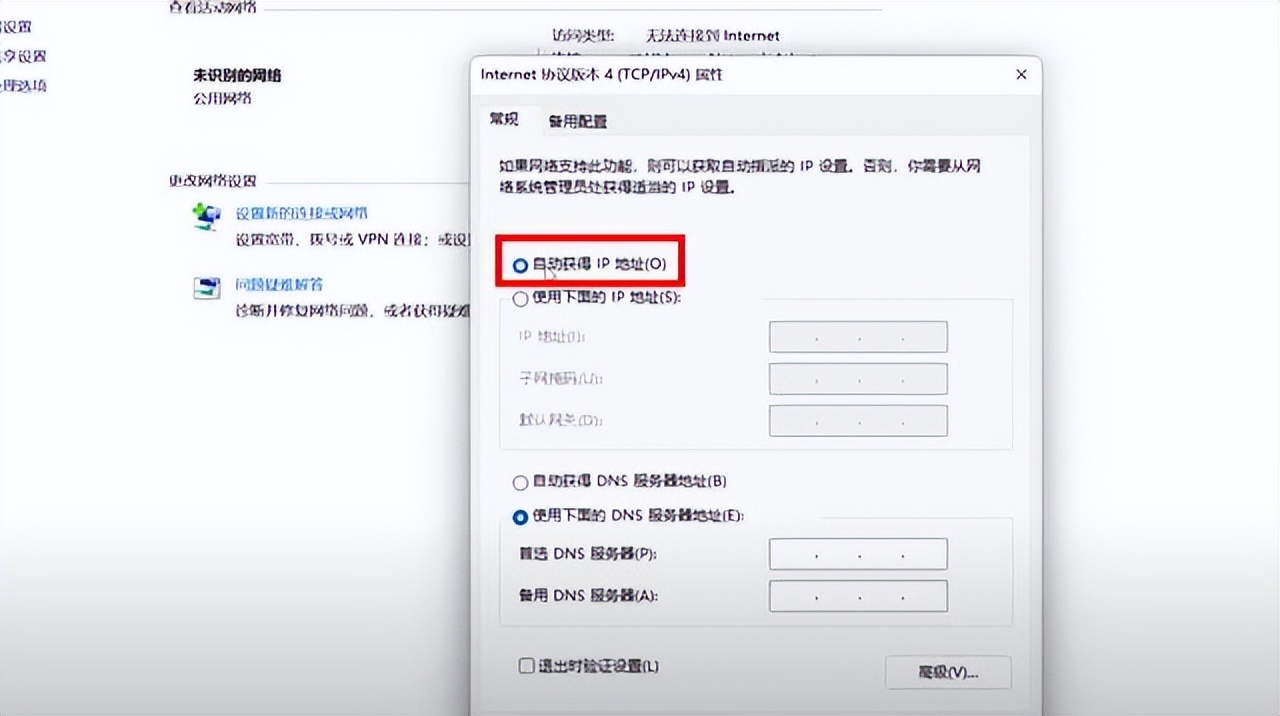Click the 更改网络设置 section heading
The image size is (1280, 716).
[212, 181]
